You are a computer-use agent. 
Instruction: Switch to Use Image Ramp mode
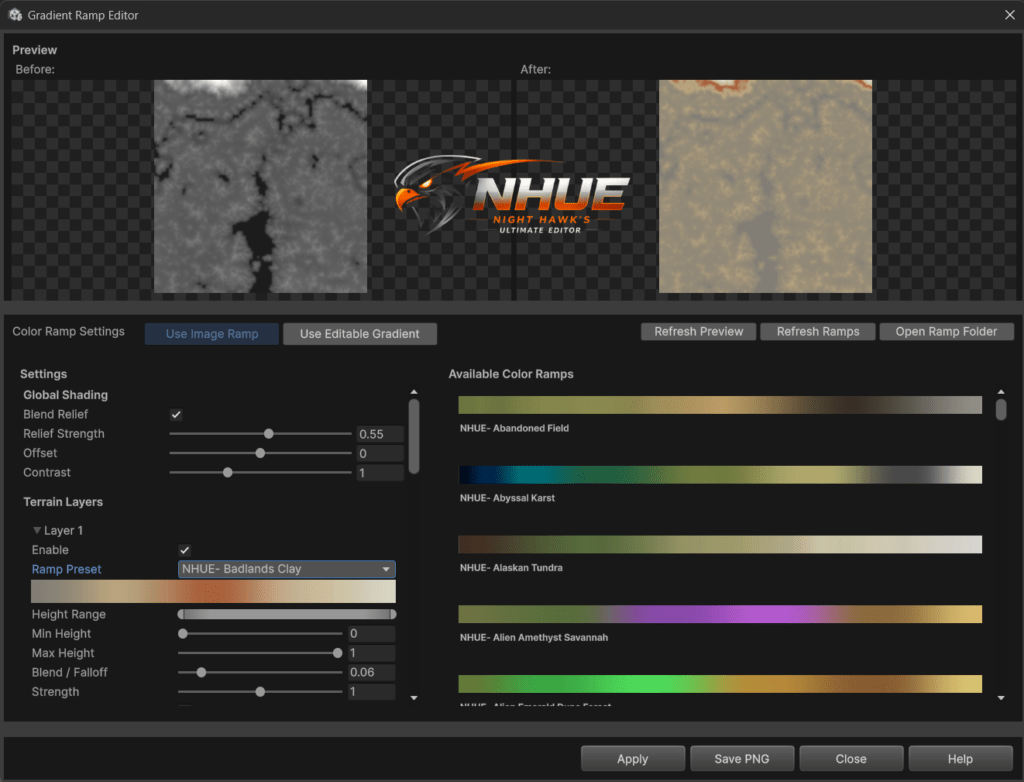[x=212, y=334]
